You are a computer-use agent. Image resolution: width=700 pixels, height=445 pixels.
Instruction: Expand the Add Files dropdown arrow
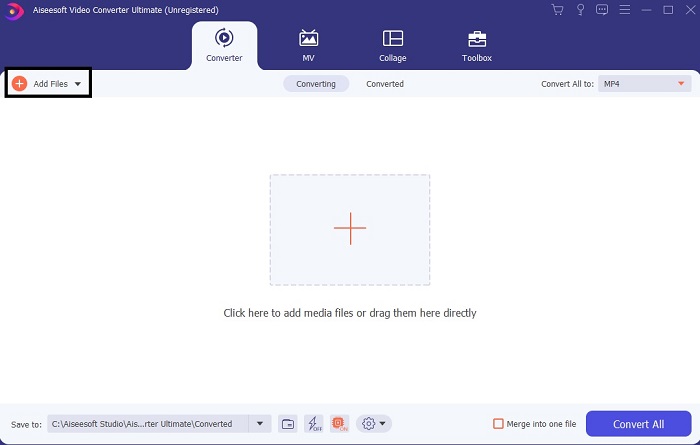pyautogui.click(x=78, y=84)
